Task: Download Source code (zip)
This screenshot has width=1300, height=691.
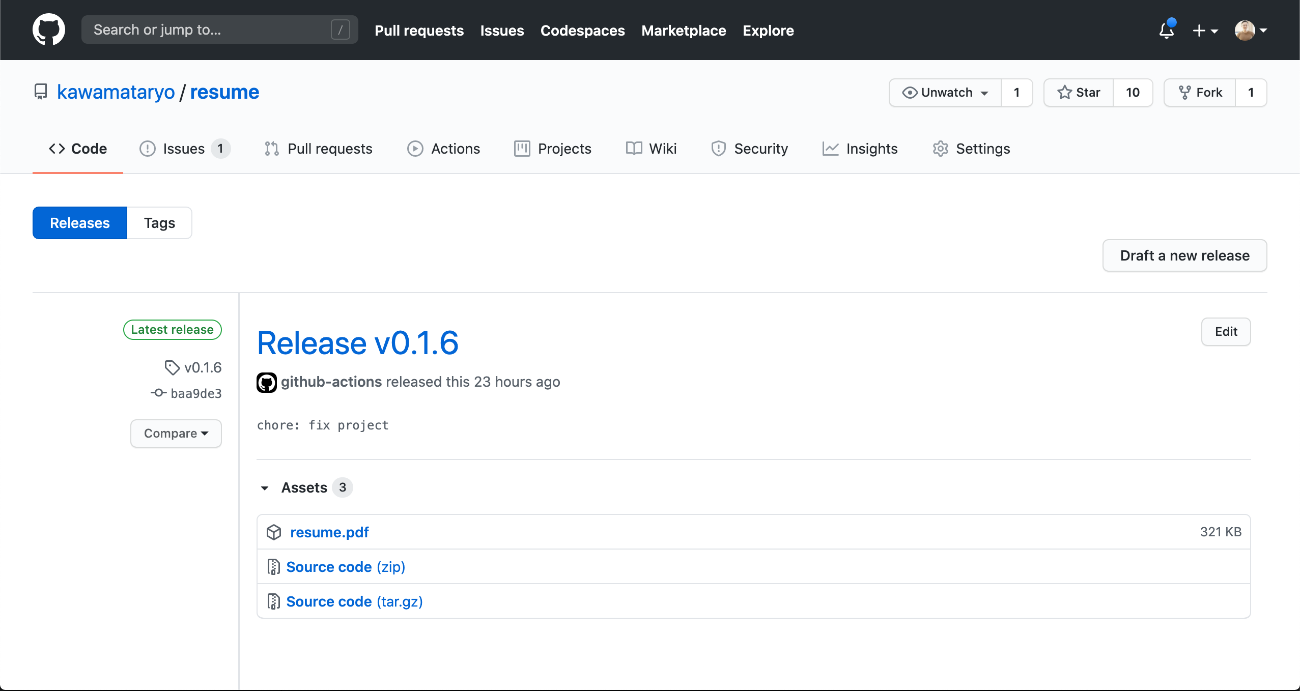Action: [x=346, y=567]
